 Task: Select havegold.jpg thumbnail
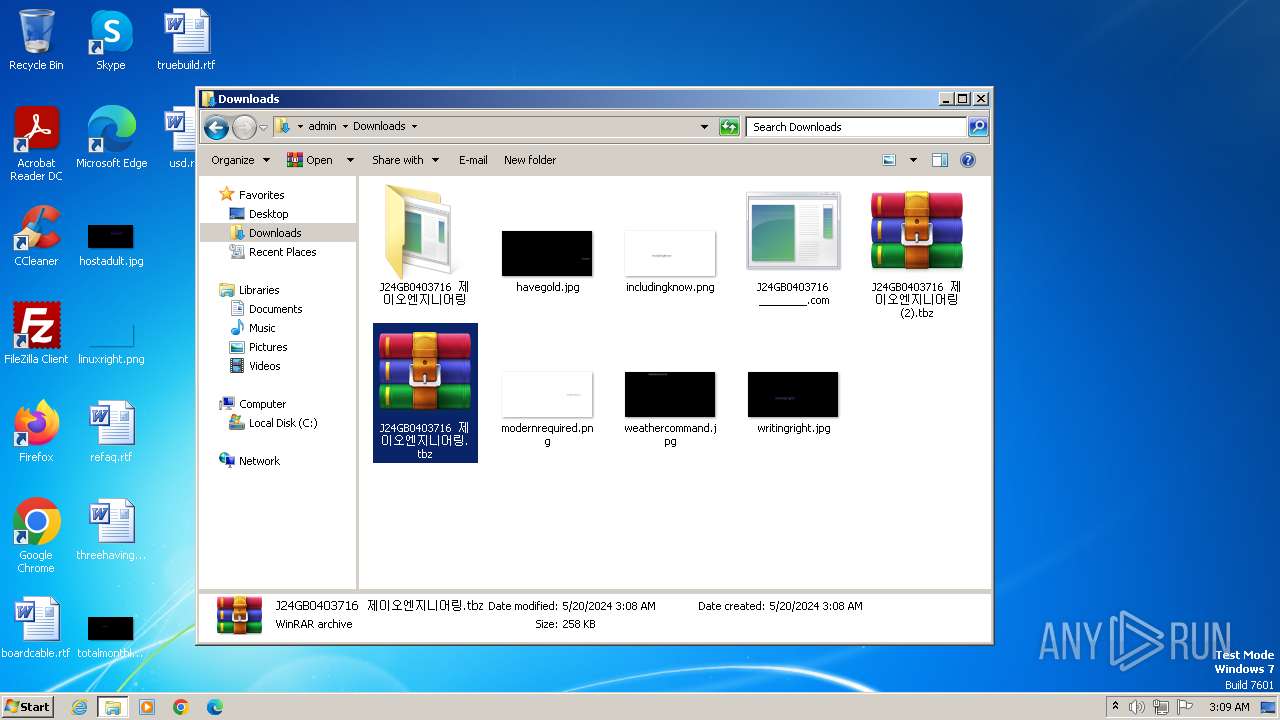pos(547,261)
